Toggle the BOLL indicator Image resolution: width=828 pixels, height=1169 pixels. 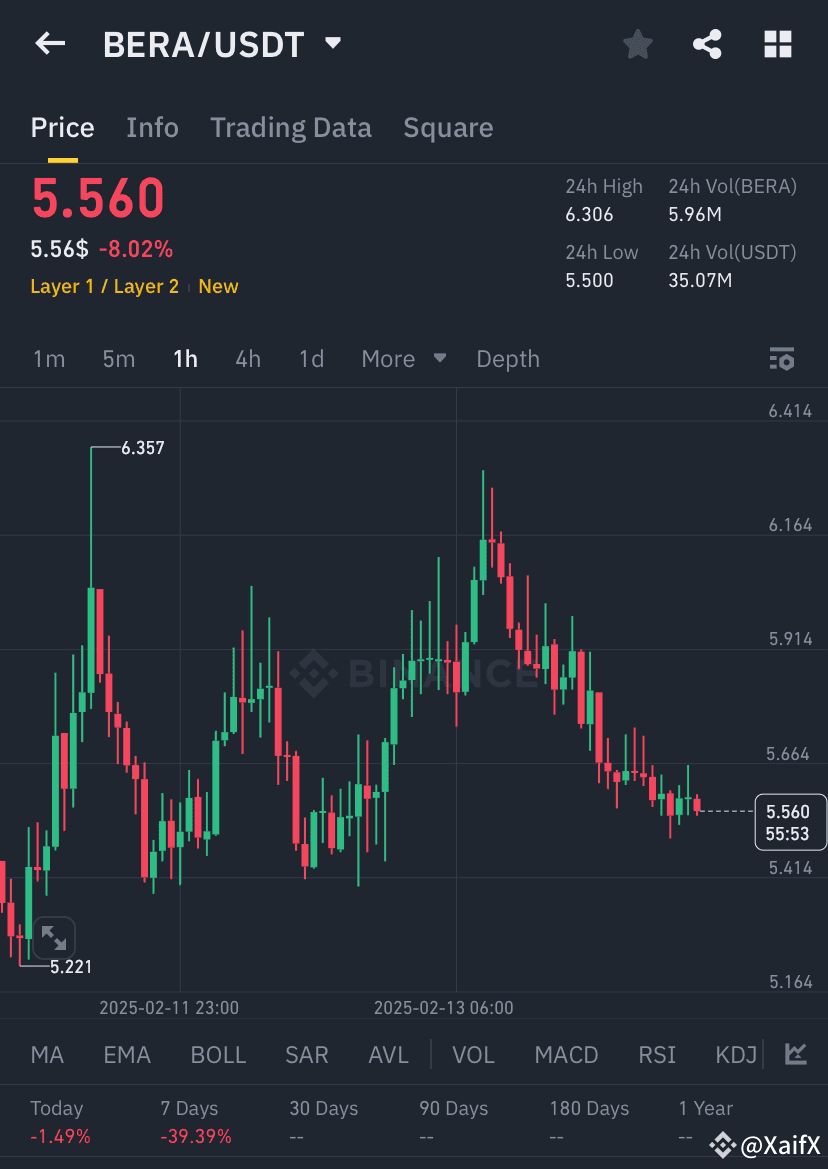[218, 1055]
